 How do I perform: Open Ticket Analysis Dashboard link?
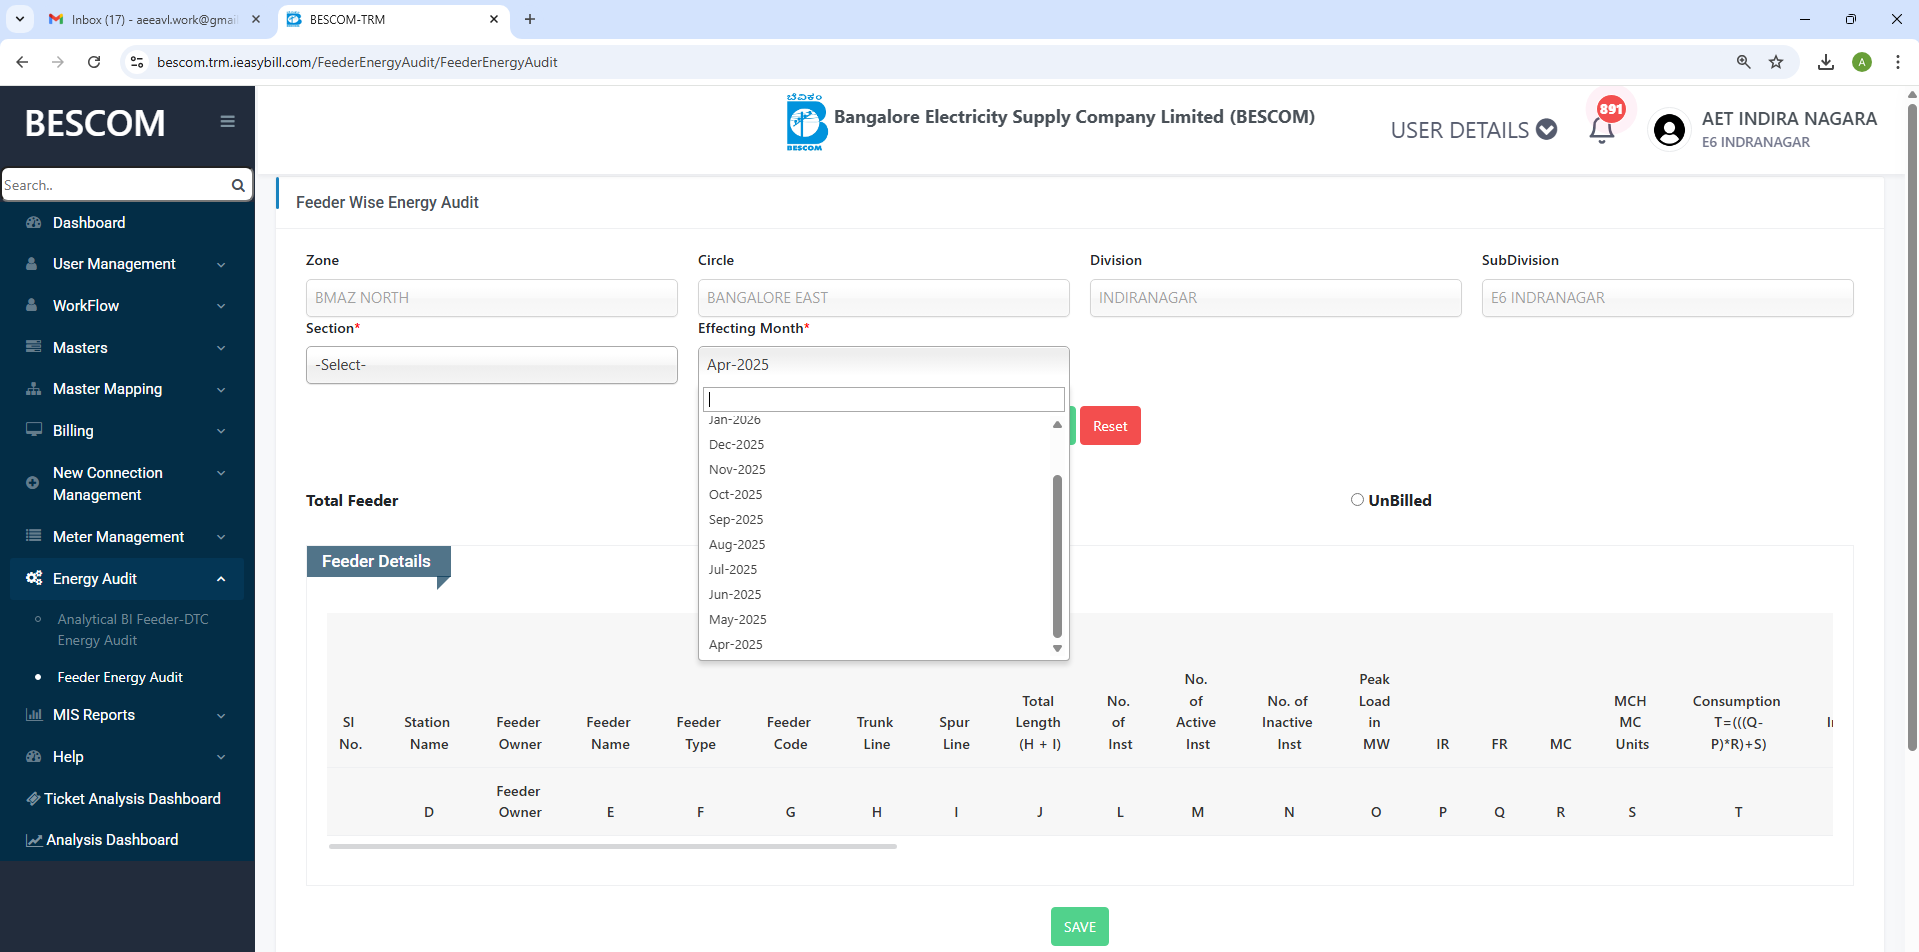132,798
